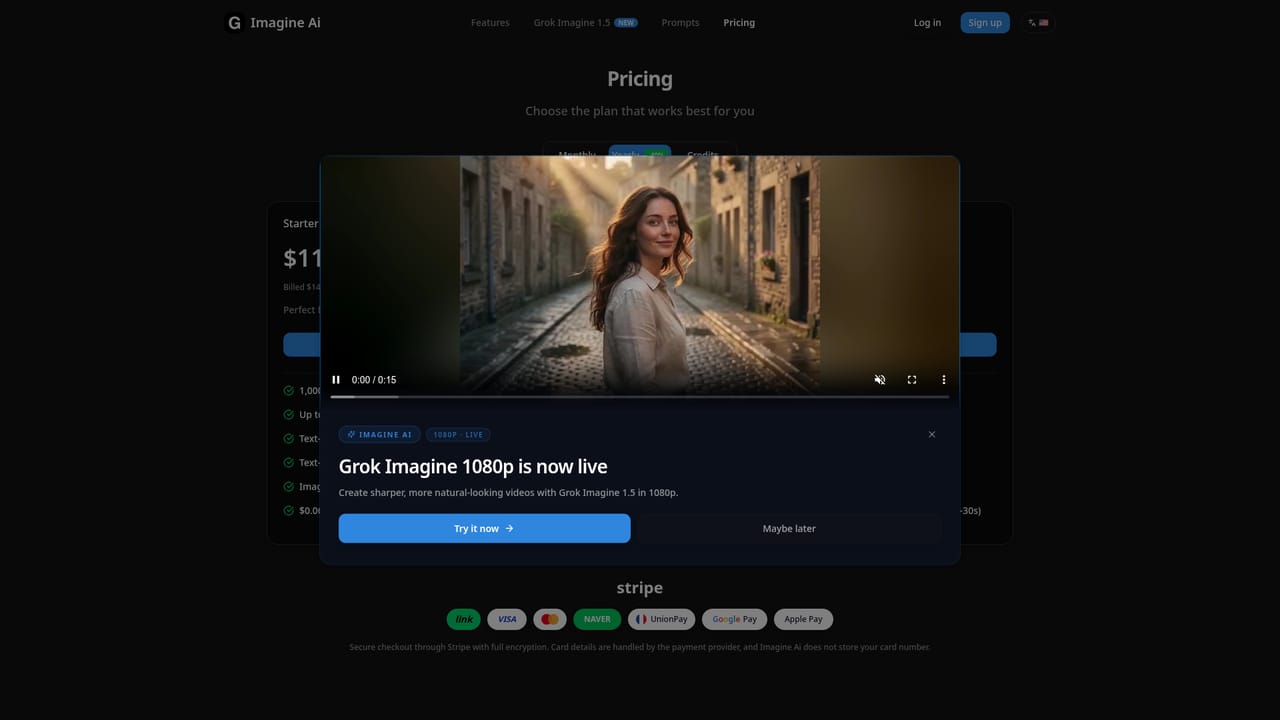
Task: Click the stripe logo text
Action: [640, 588]
